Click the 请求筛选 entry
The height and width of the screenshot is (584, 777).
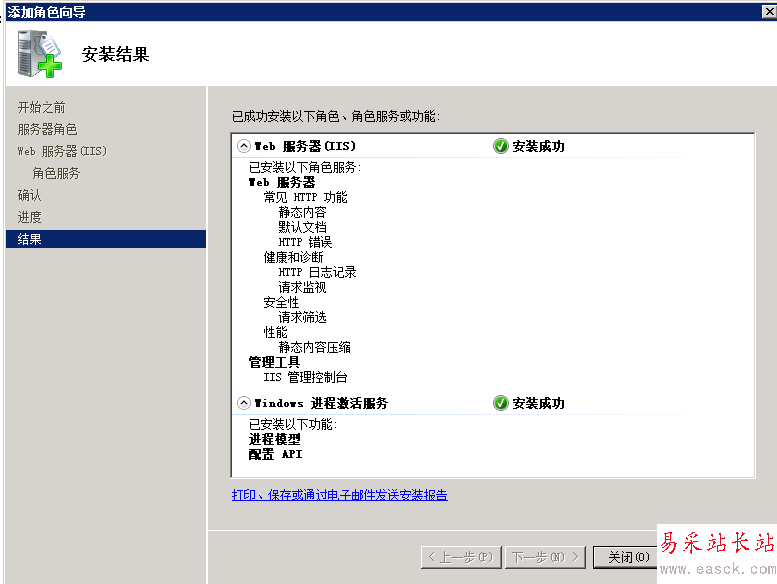coord(302,317)
